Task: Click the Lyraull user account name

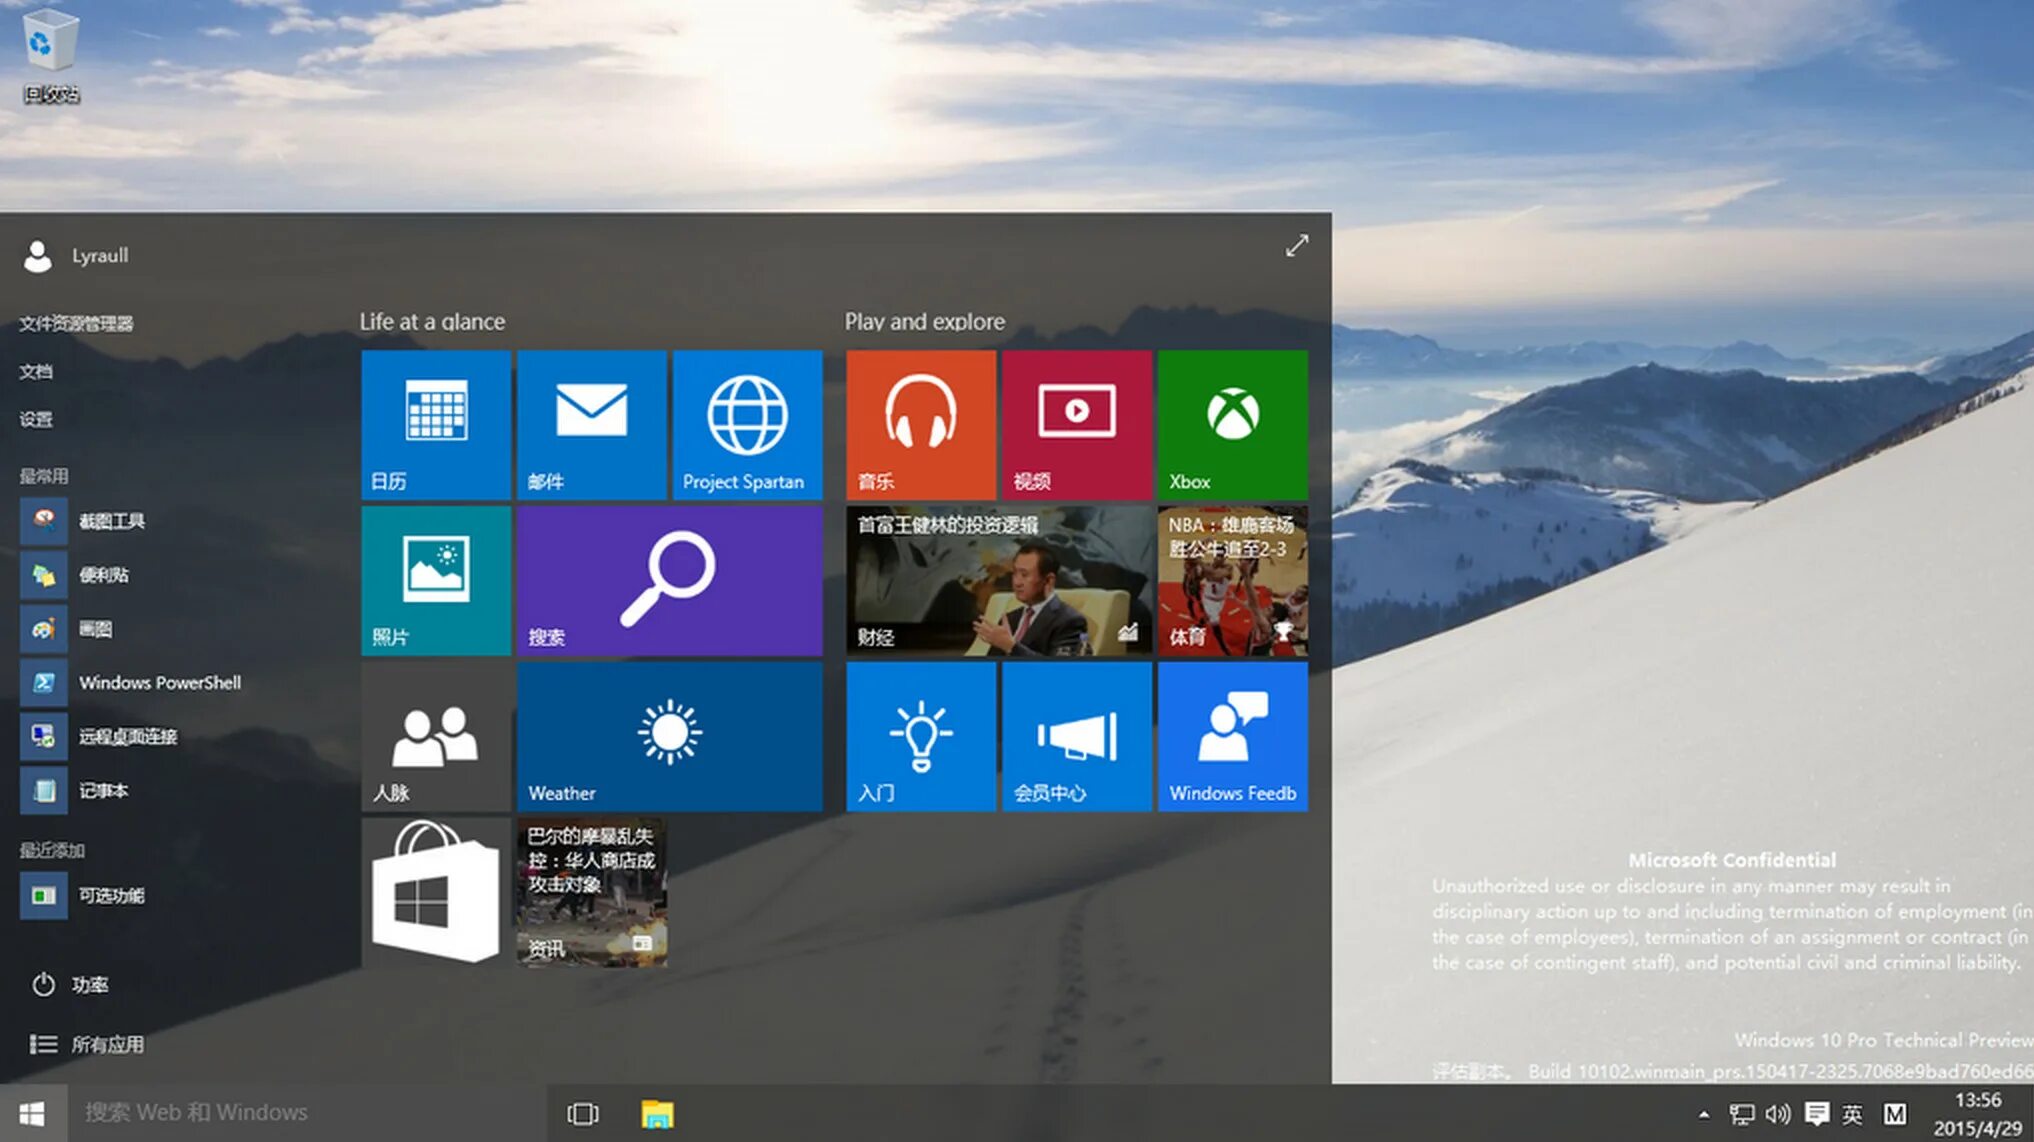Action: tap(100, 256)
